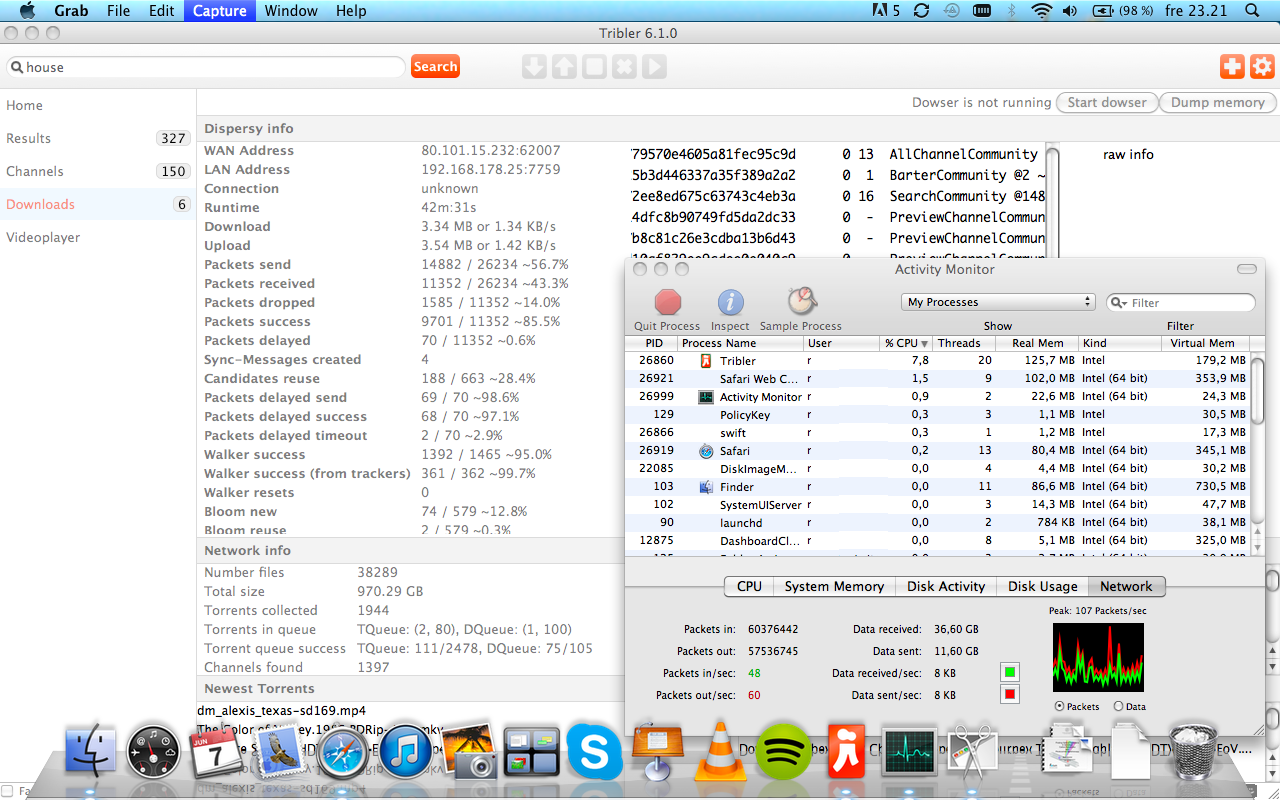
Task: Open the File menu
Action: pyautogui.click(x=118, y=11)
